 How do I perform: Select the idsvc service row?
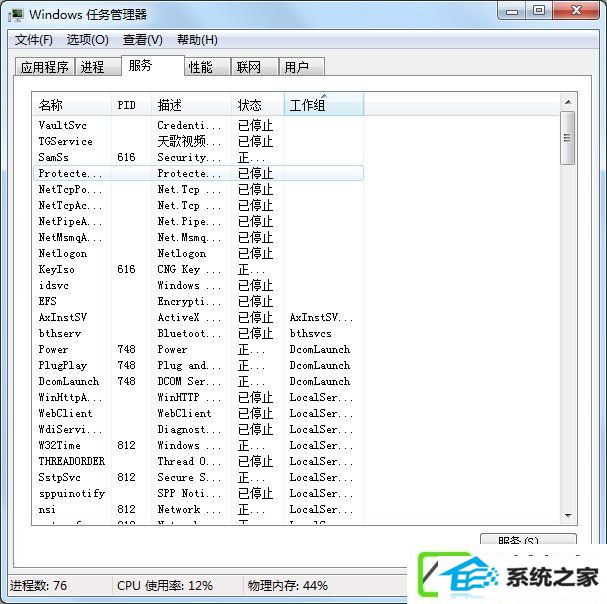[x=198, y=285]
